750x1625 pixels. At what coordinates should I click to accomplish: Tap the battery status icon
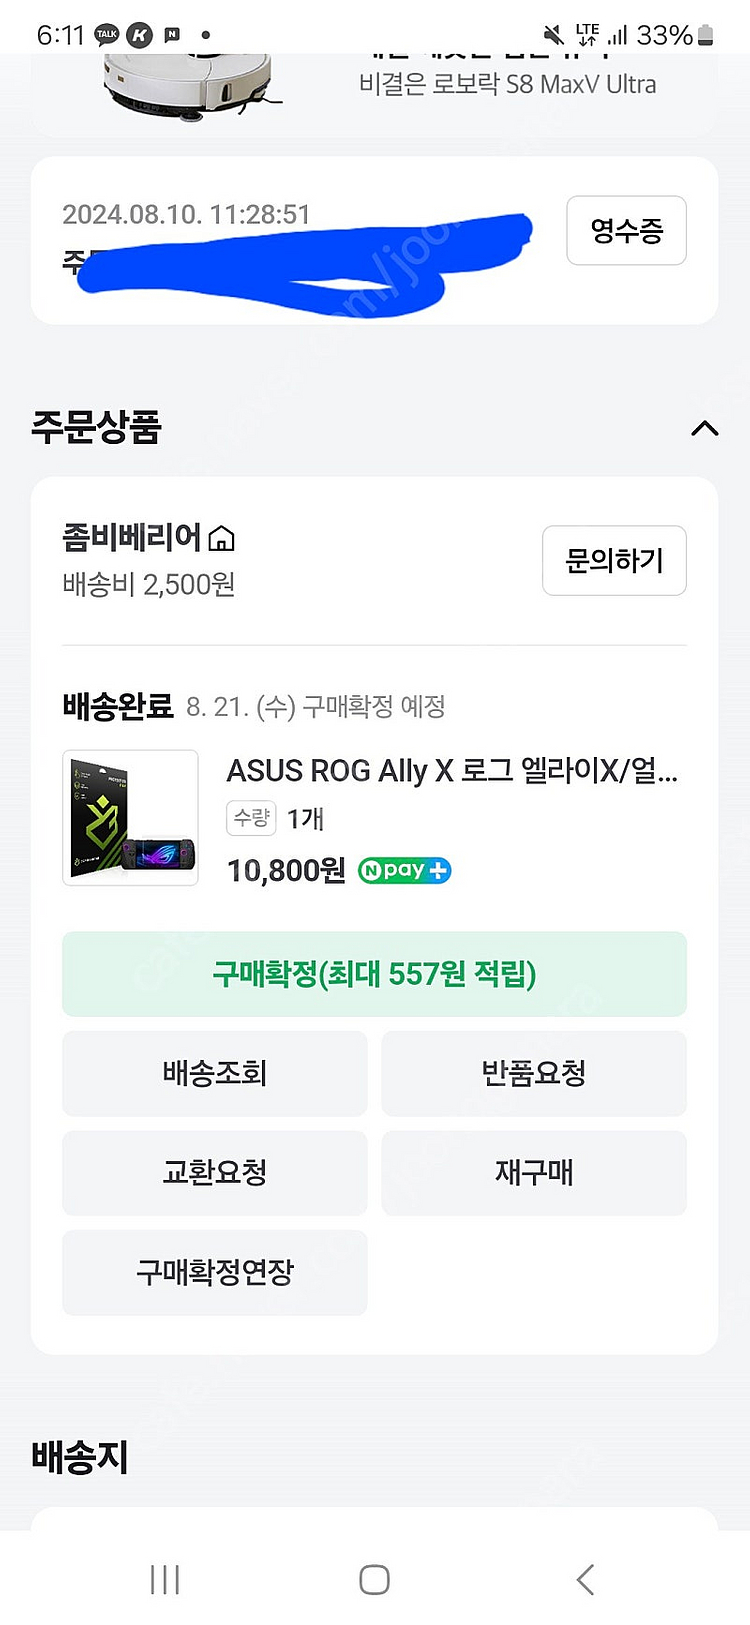[705, 35]
